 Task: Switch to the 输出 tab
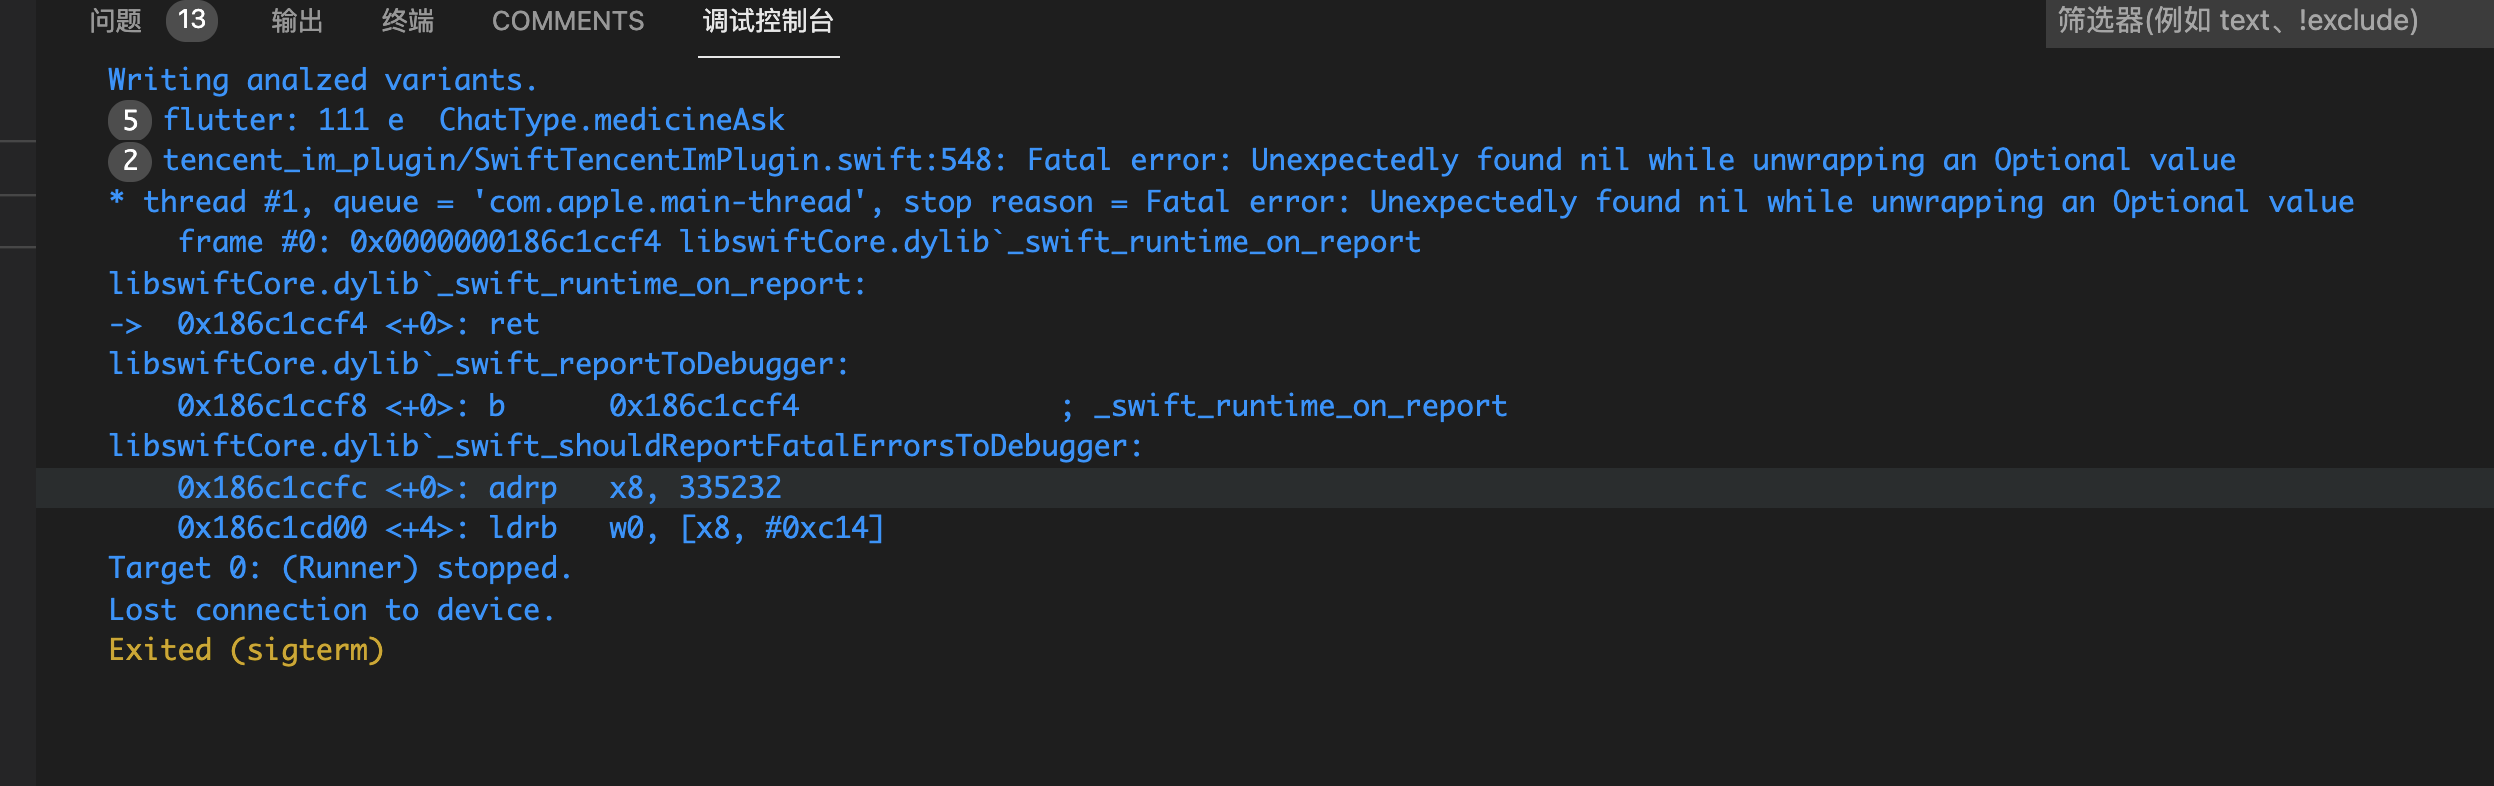point(296,20)
